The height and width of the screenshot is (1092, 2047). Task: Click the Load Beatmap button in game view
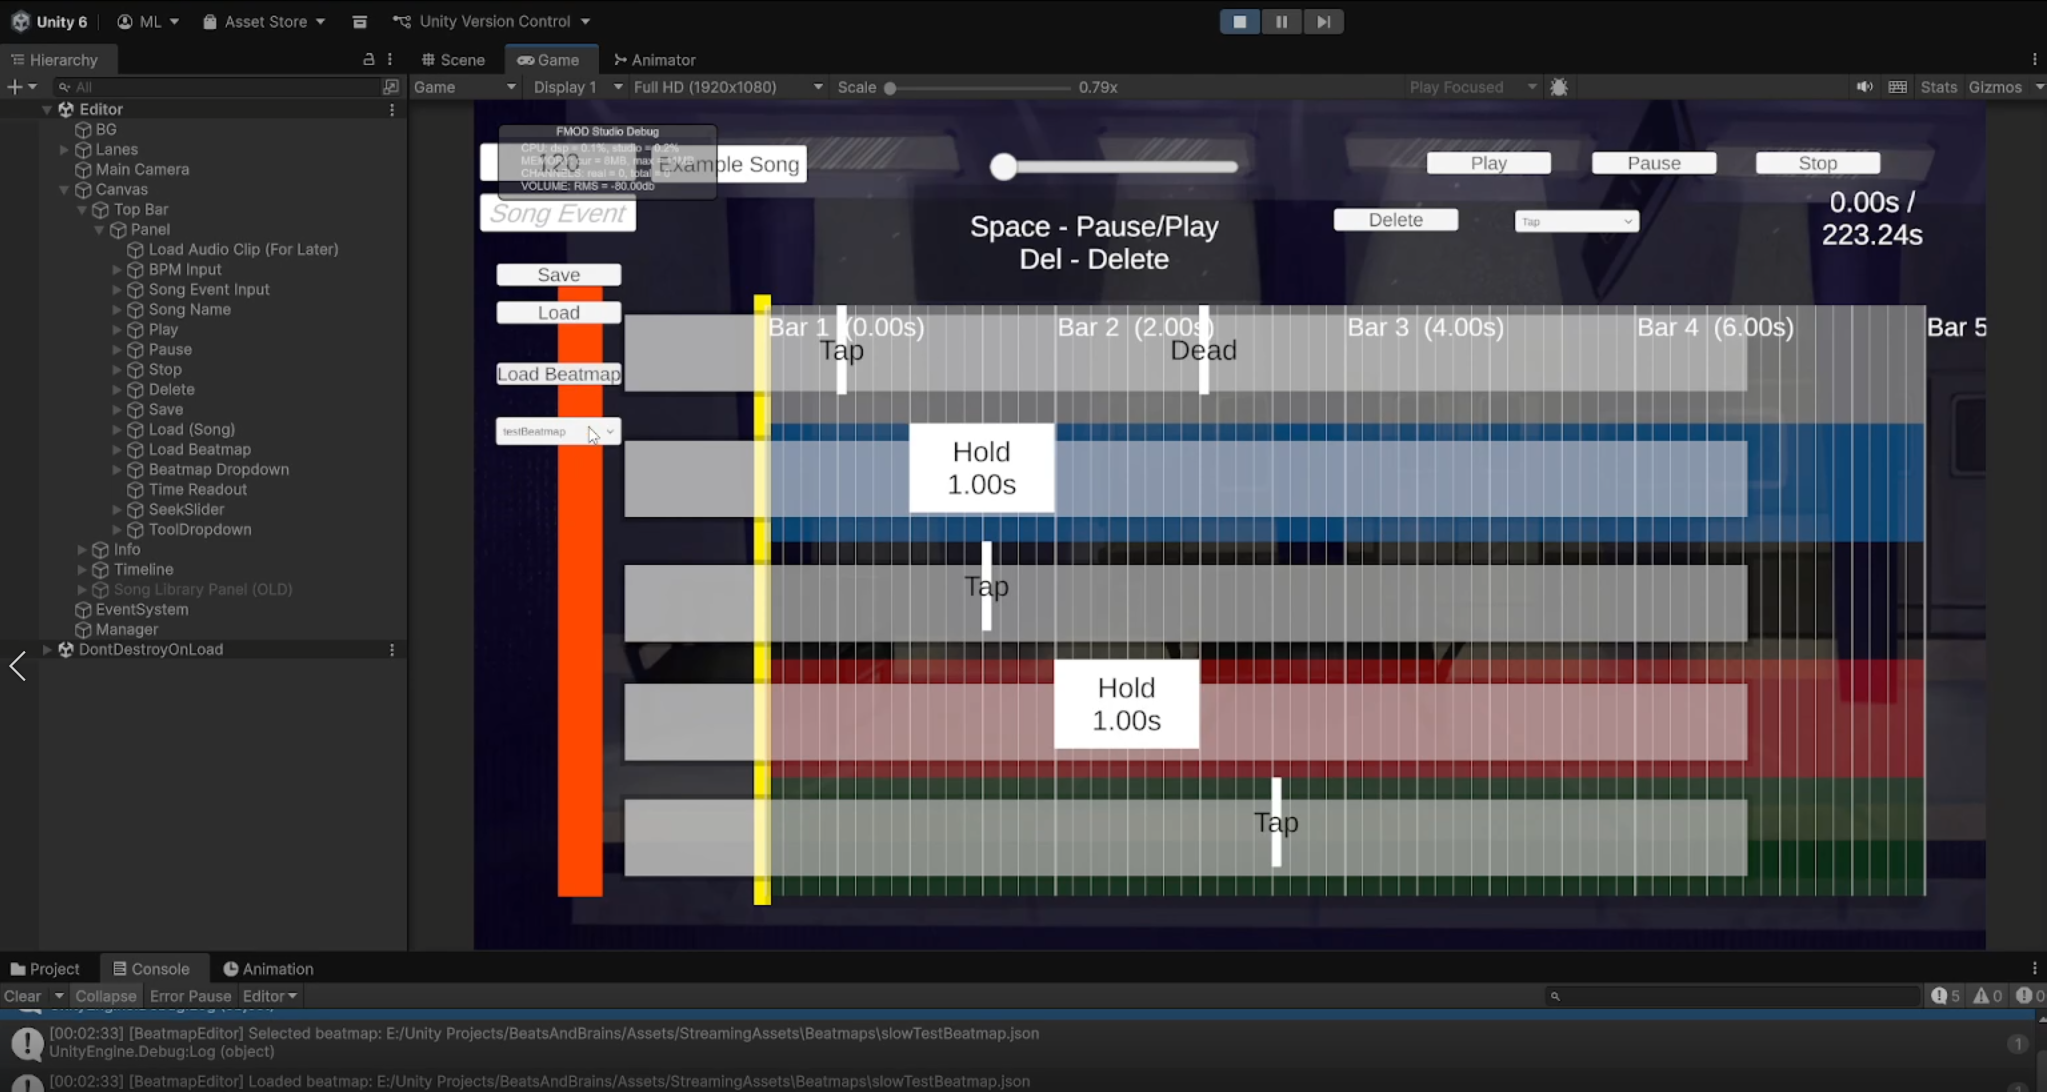[x=558, y=374]
